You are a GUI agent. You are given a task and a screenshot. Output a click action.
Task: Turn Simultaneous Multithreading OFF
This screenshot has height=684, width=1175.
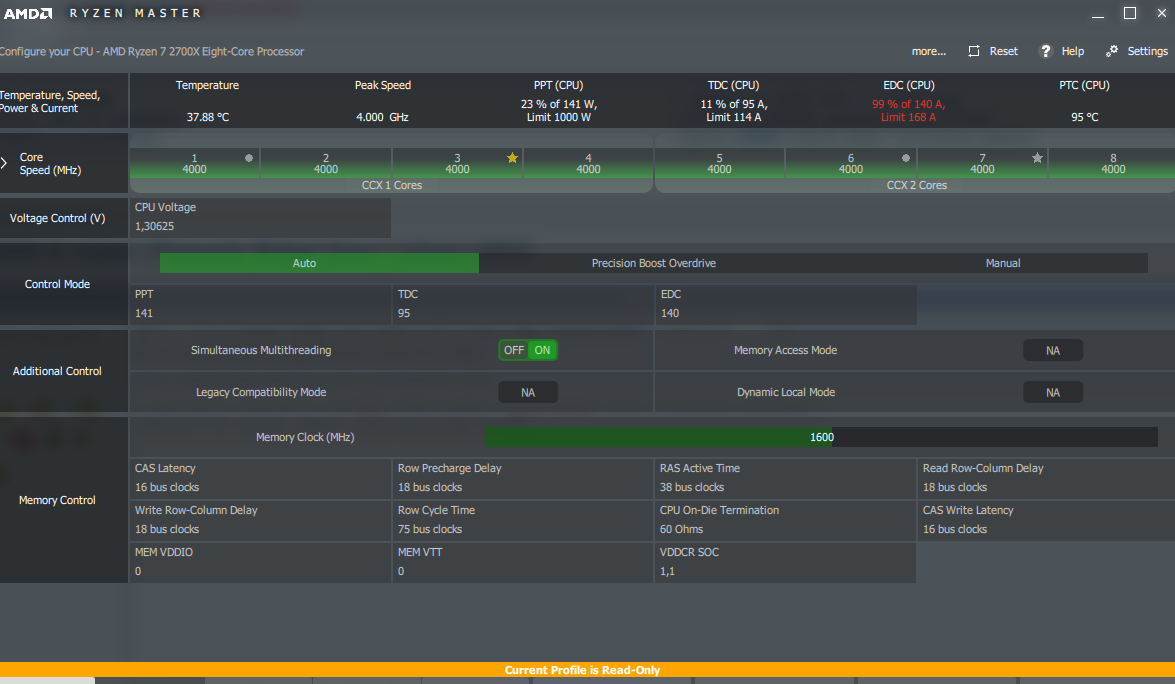click(514, 350)
